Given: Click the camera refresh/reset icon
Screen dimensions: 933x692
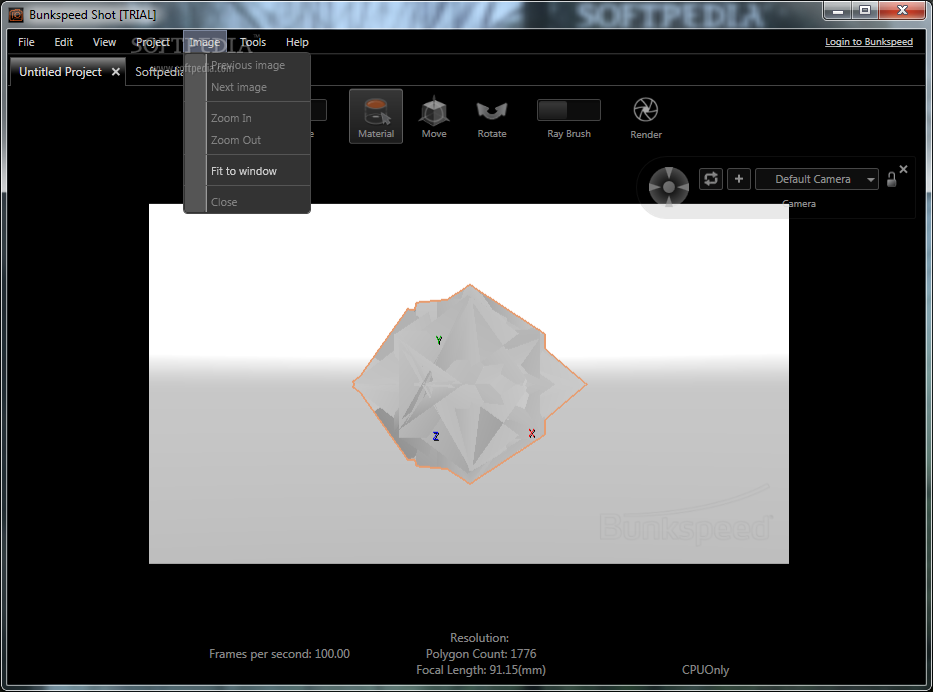Looking at the screenshot, I should tap(710, 179).
